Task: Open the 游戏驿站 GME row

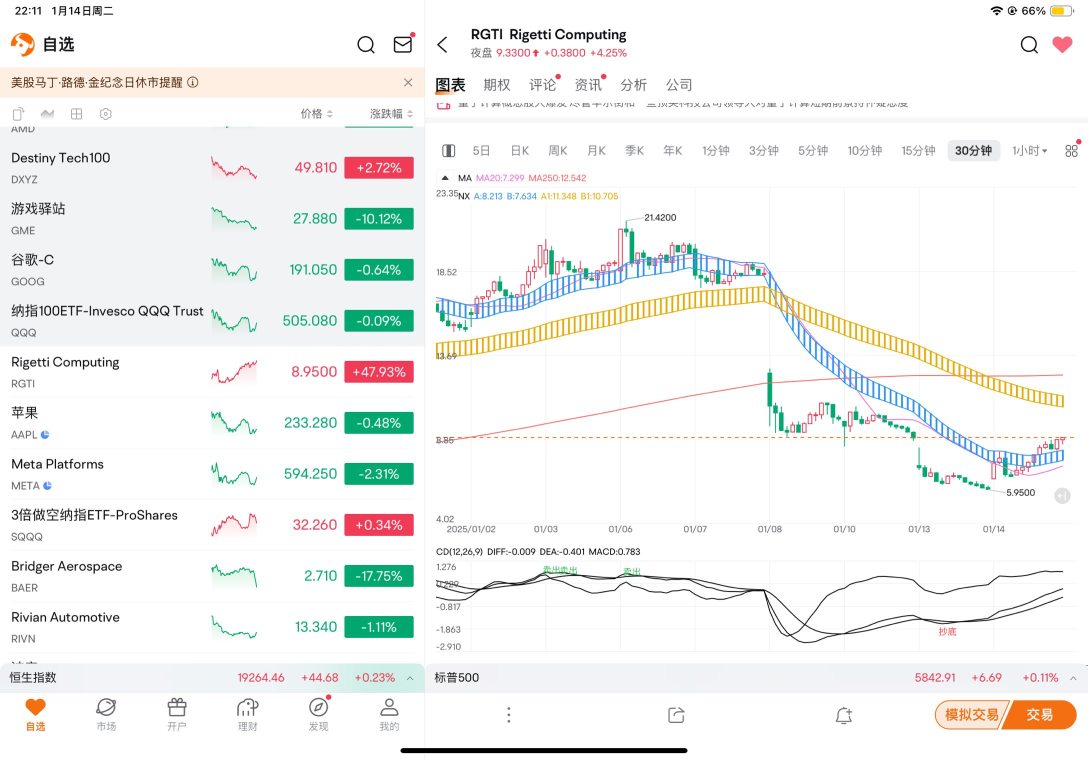Action: tap(212, 219)
